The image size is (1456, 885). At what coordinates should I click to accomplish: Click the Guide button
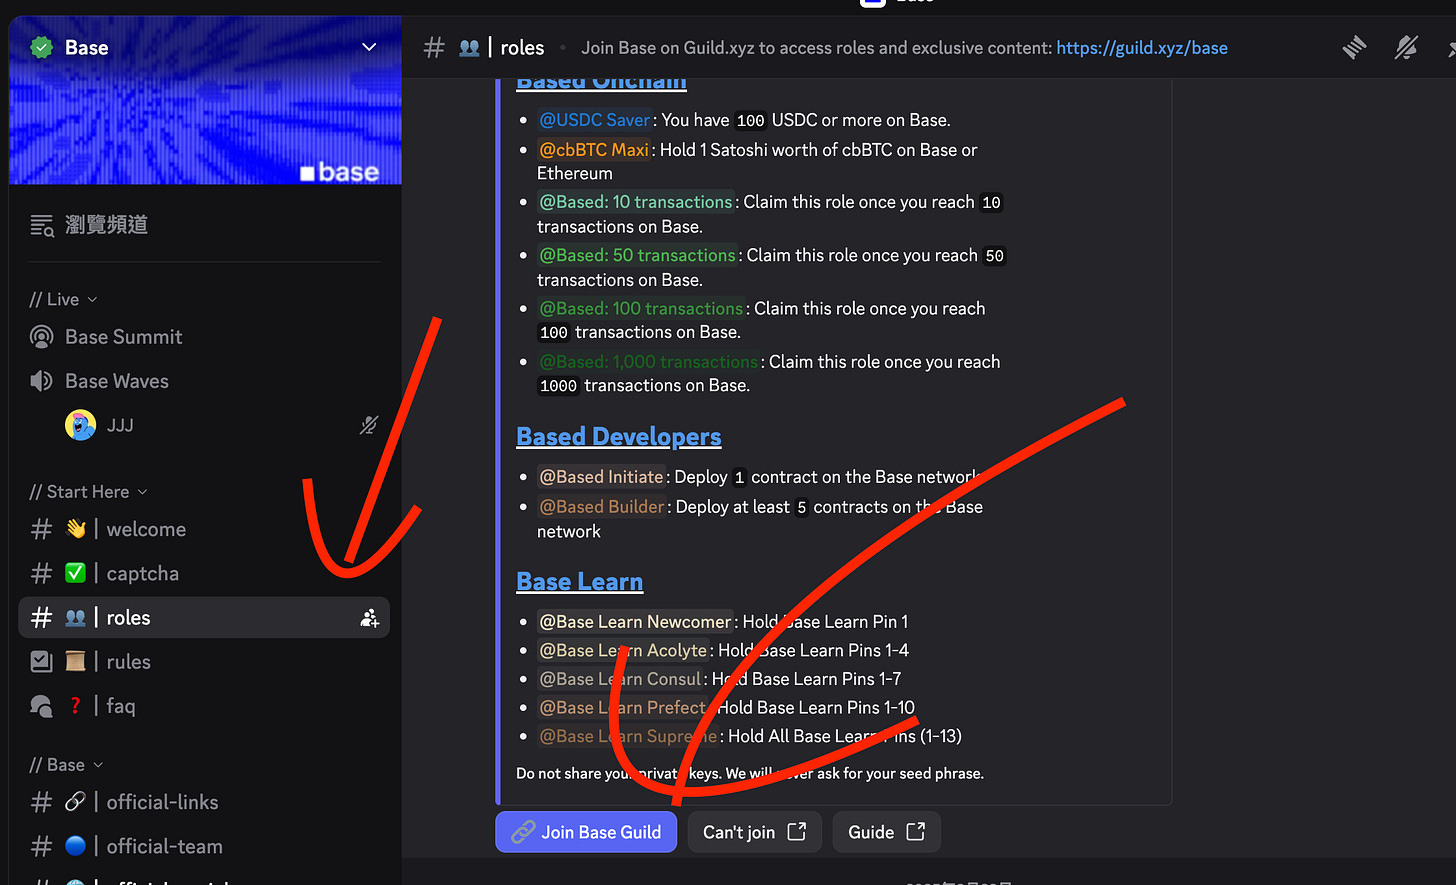pos(887,832)
